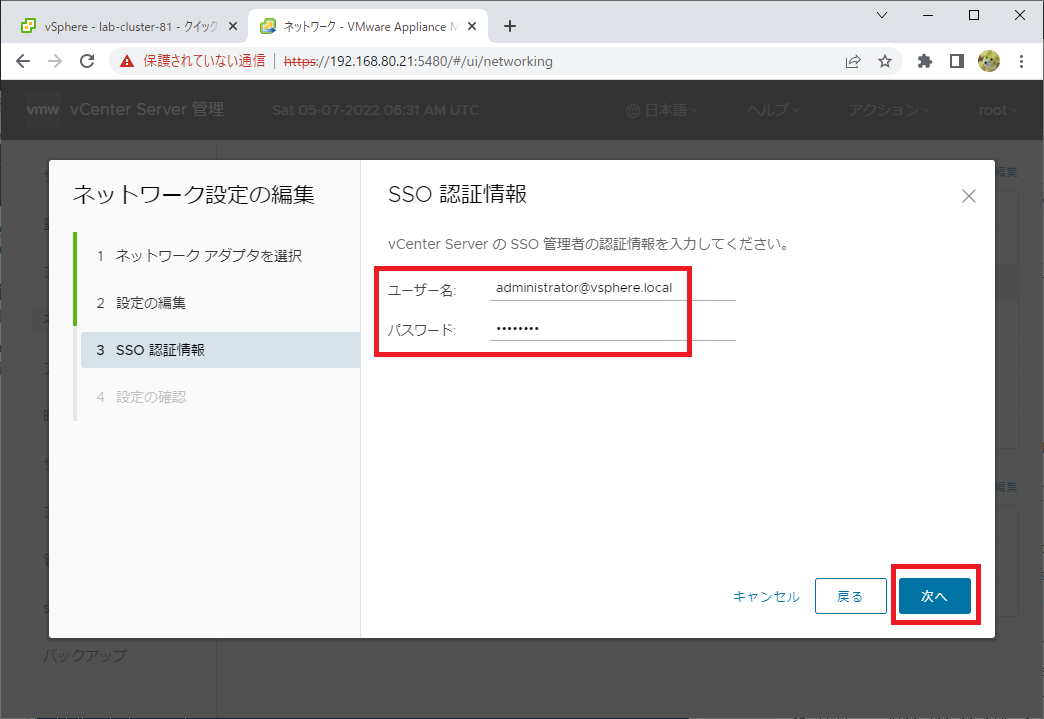Open the root user dropdown
Screen dimensions: 1044x719
tap(997, 111)
